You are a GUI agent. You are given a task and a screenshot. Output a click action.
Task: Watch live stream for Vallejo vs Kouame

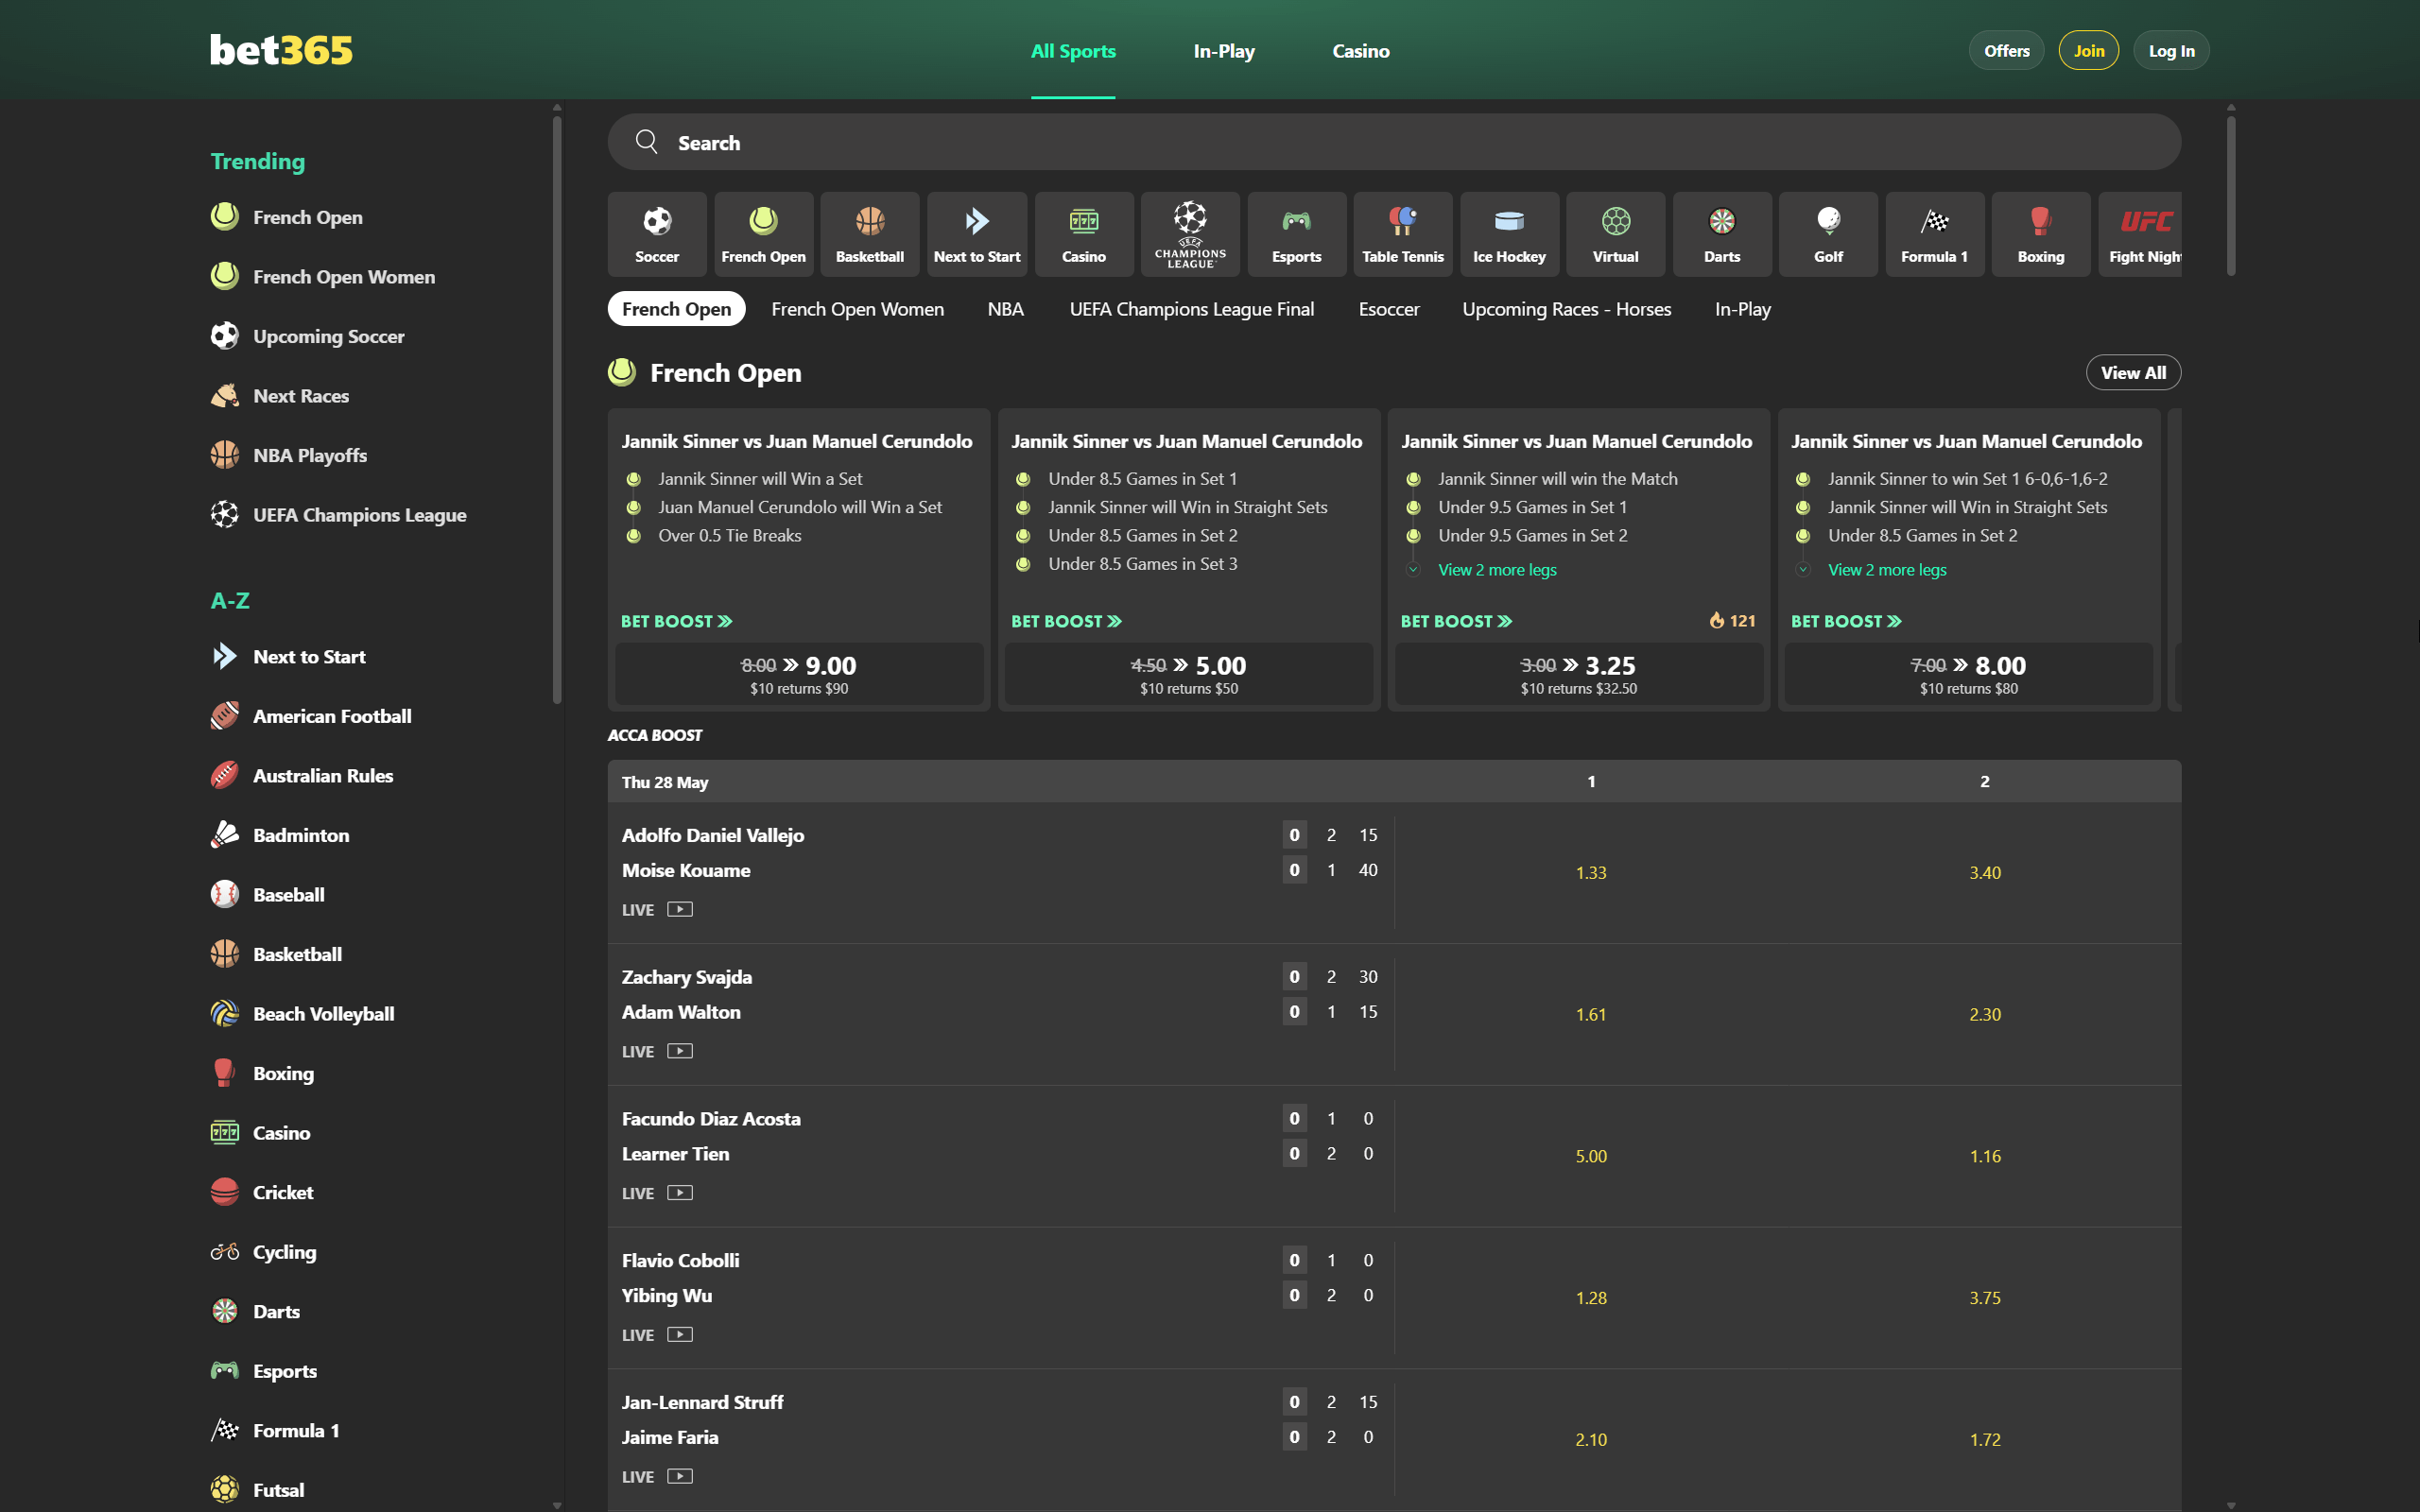click(680, 909)
